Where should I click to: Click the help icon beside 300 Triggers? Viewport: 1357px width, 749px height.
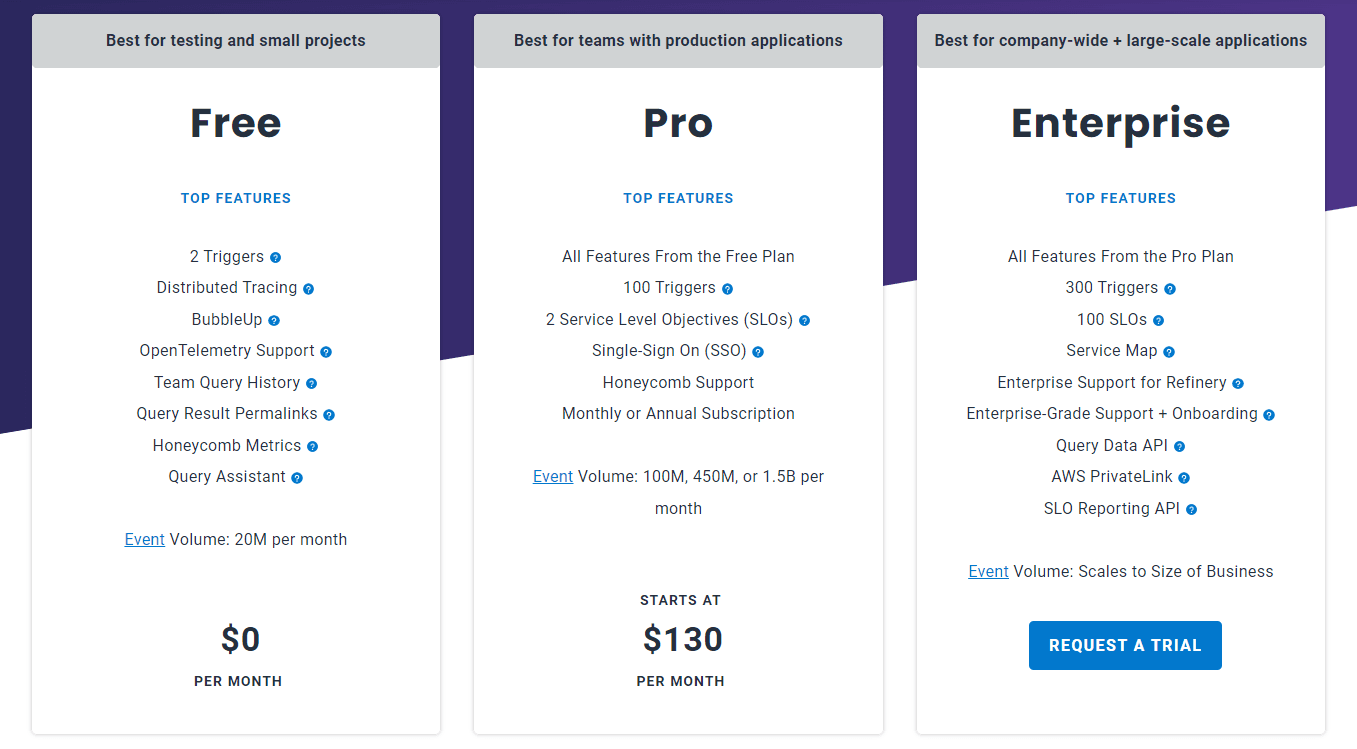click(x=1170, y=289)
